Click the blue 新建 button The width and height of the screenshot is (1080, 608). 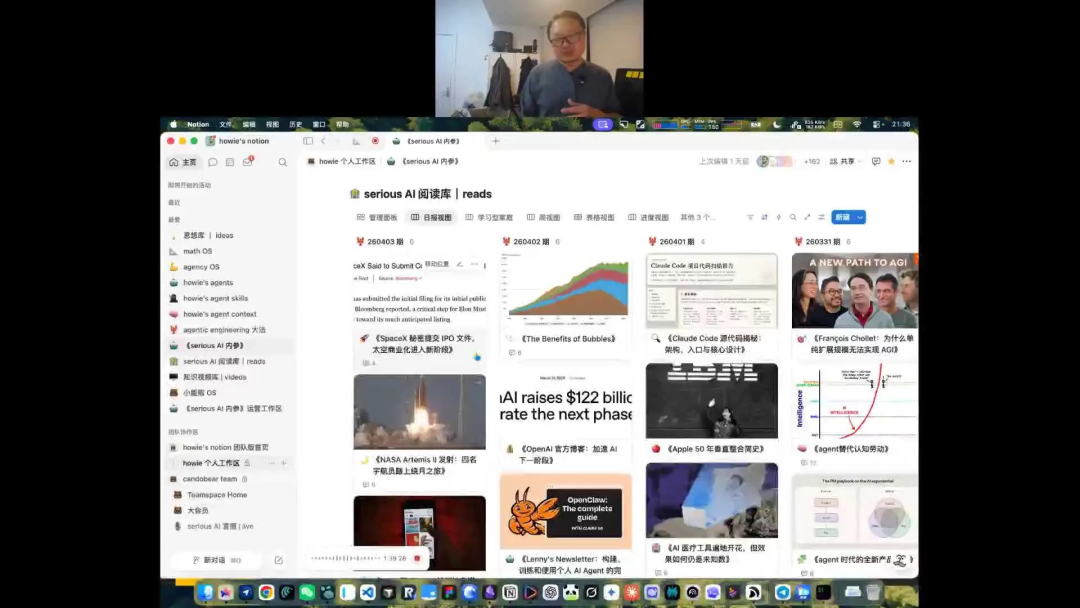[x=842, y=217]
